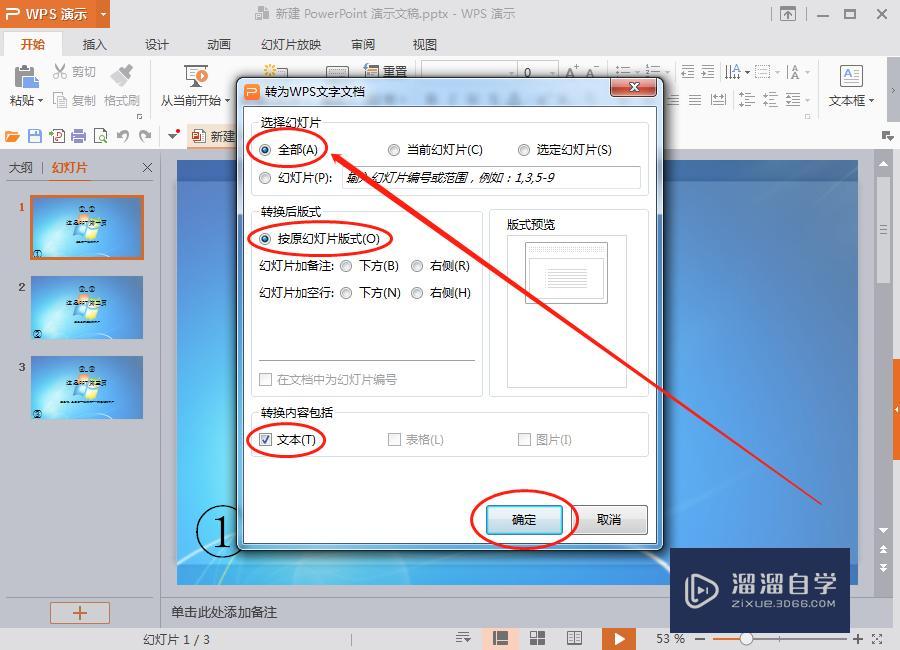Click the Undo arrow icon

122,136
